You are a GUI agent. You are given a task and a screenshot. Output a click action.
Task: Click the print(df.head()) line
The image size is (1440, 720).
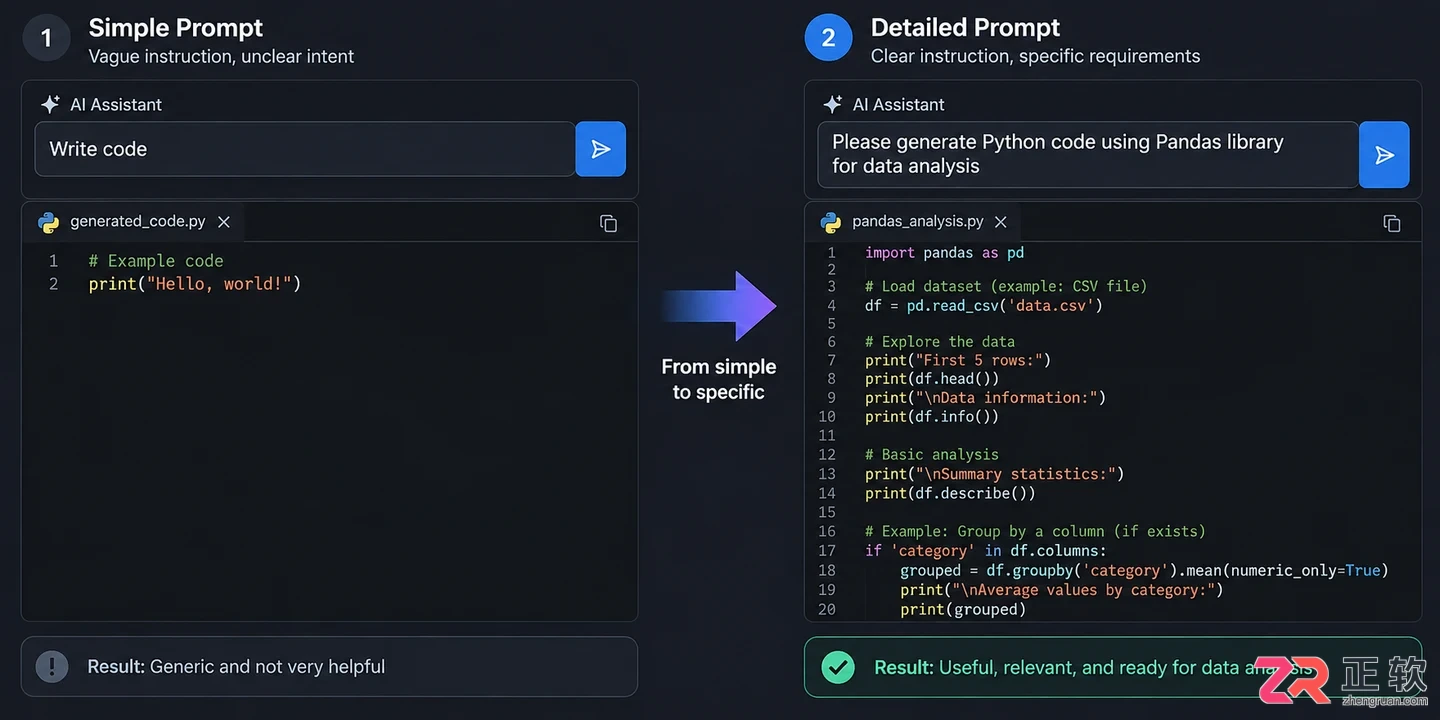click(x=932, y=379)
